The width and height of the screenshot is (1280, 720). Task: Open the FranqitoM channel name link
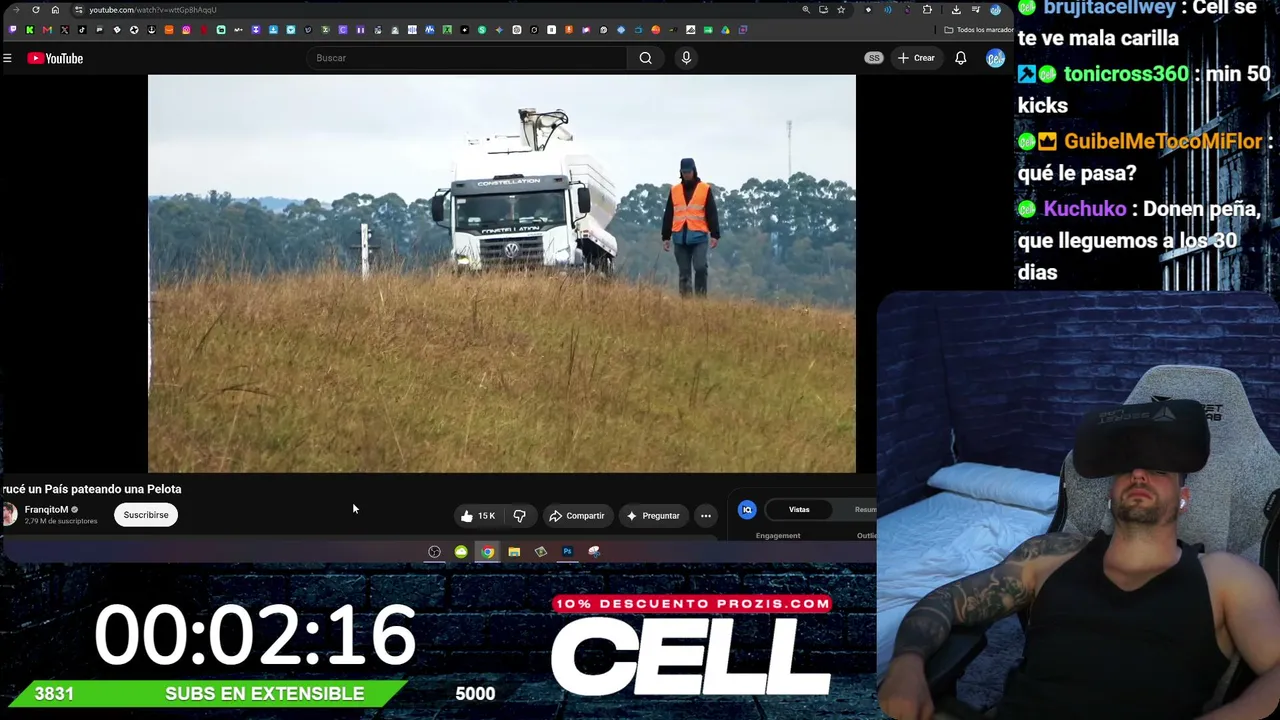(46, 510)
